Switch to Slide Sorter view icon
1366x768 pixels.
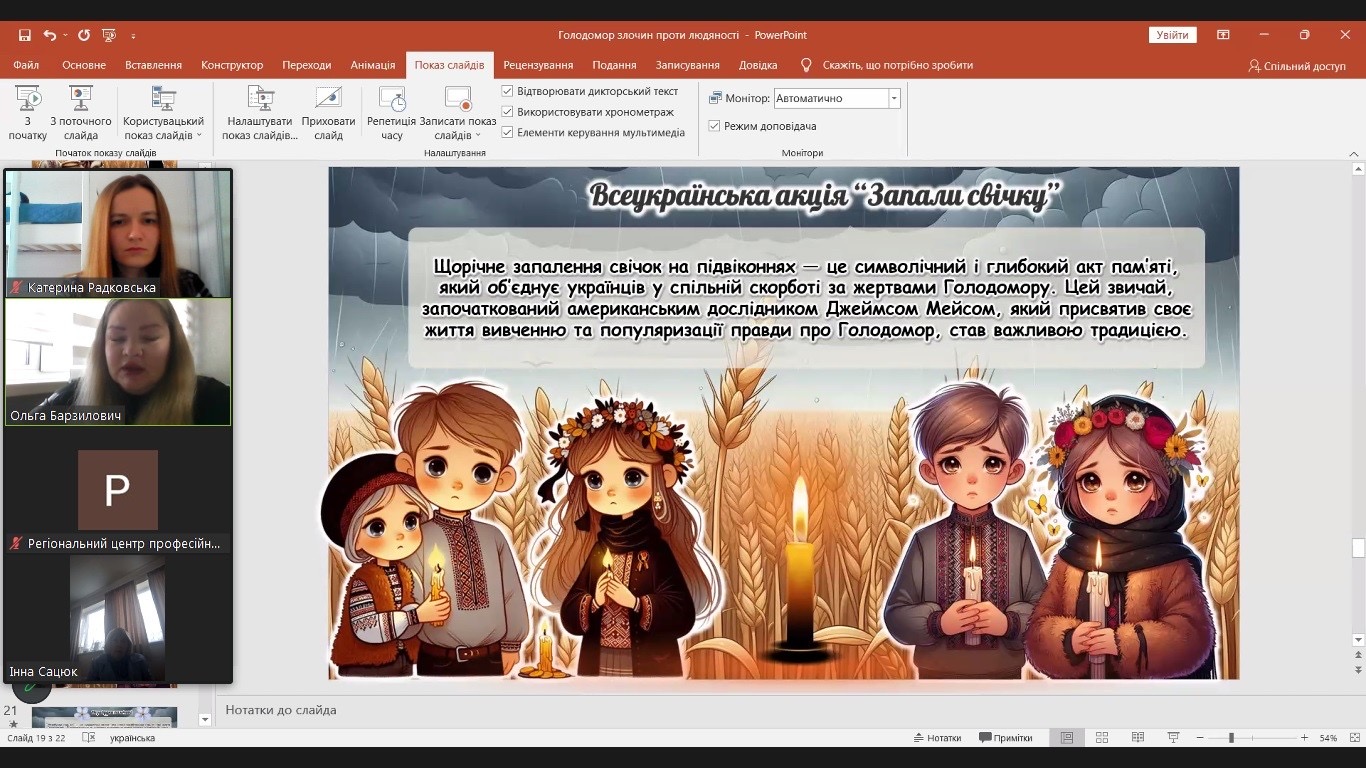pos(1101,738)
